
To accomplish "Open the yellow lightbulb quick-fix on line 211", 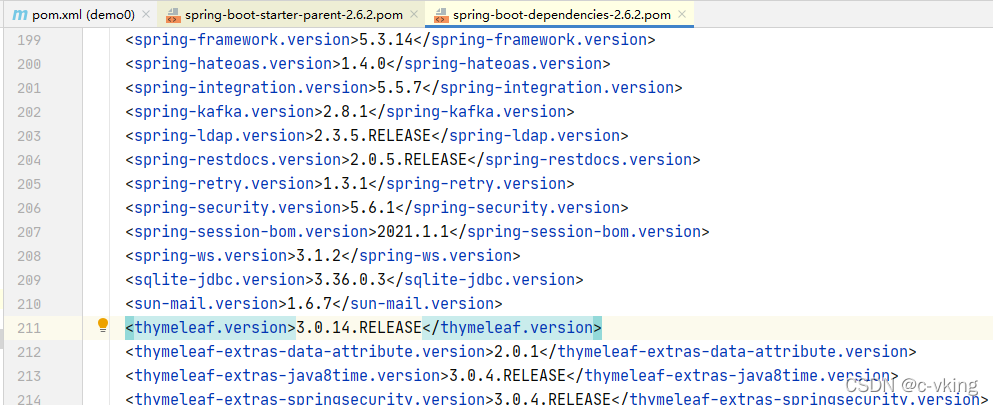I will (103, 326).
